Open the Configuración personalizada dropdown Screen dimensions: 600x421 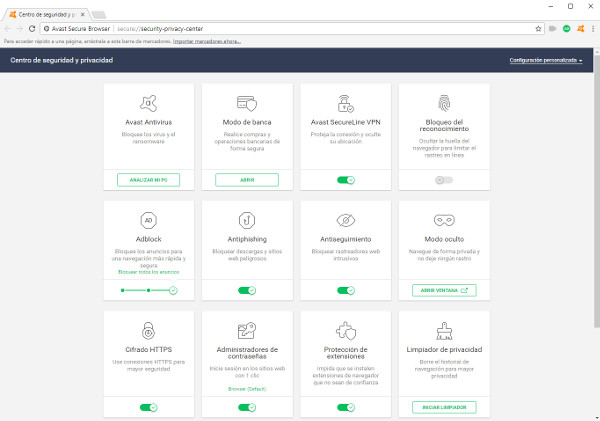[x=546, y=61]
